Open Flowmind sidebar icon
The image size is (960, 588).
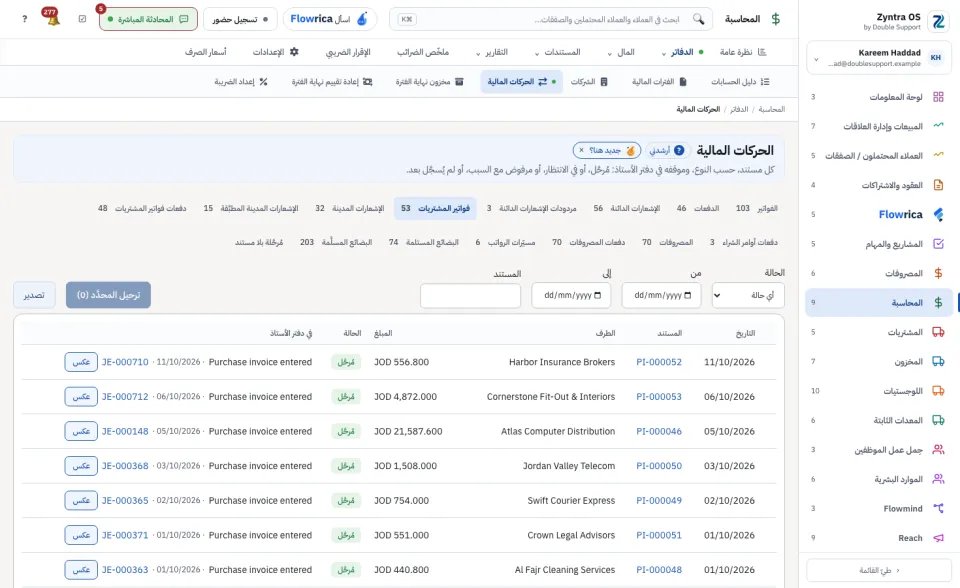tap(938, 508)
